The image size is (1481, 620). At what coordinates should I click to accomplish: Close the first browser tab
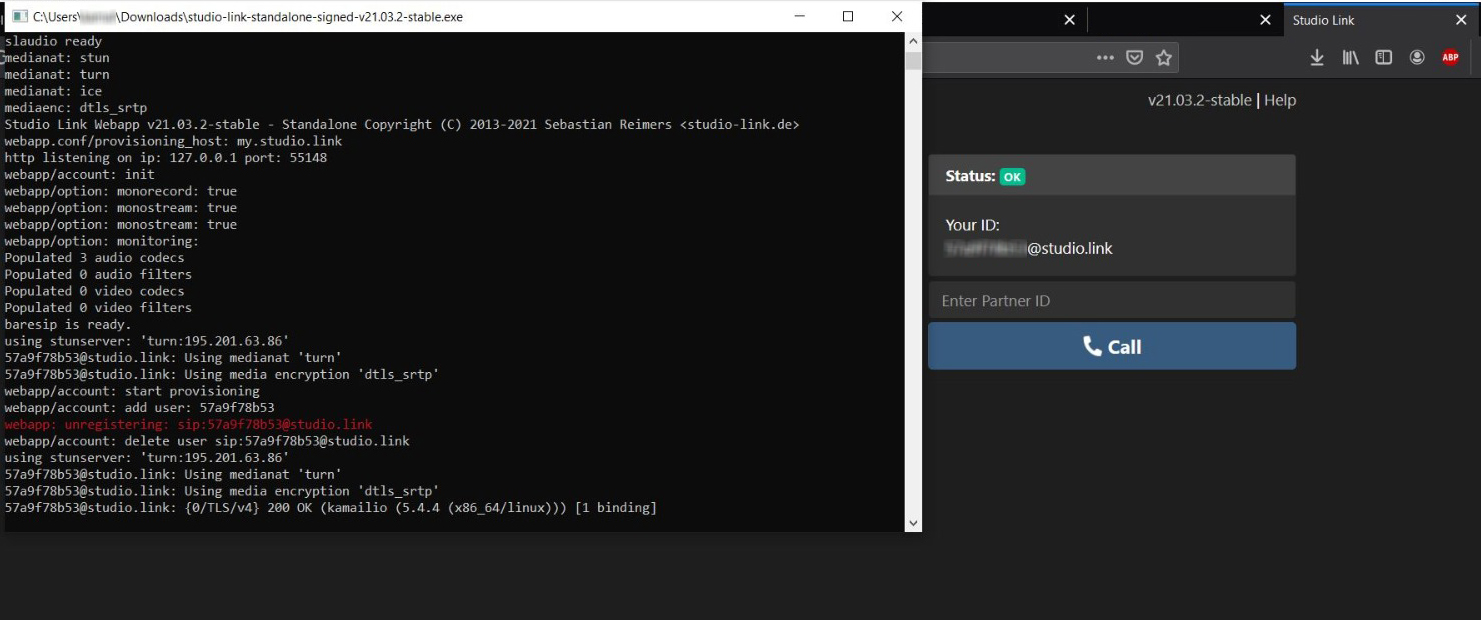click(x=1069, y=20)
